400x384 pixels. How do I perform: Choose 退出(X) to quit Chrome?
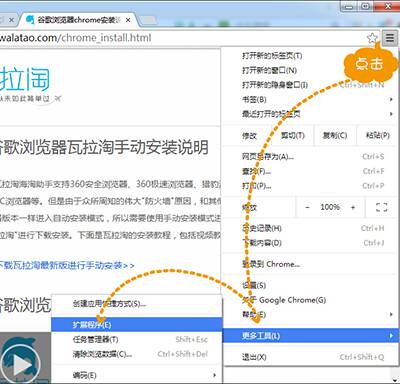click(x=310, y=357)
